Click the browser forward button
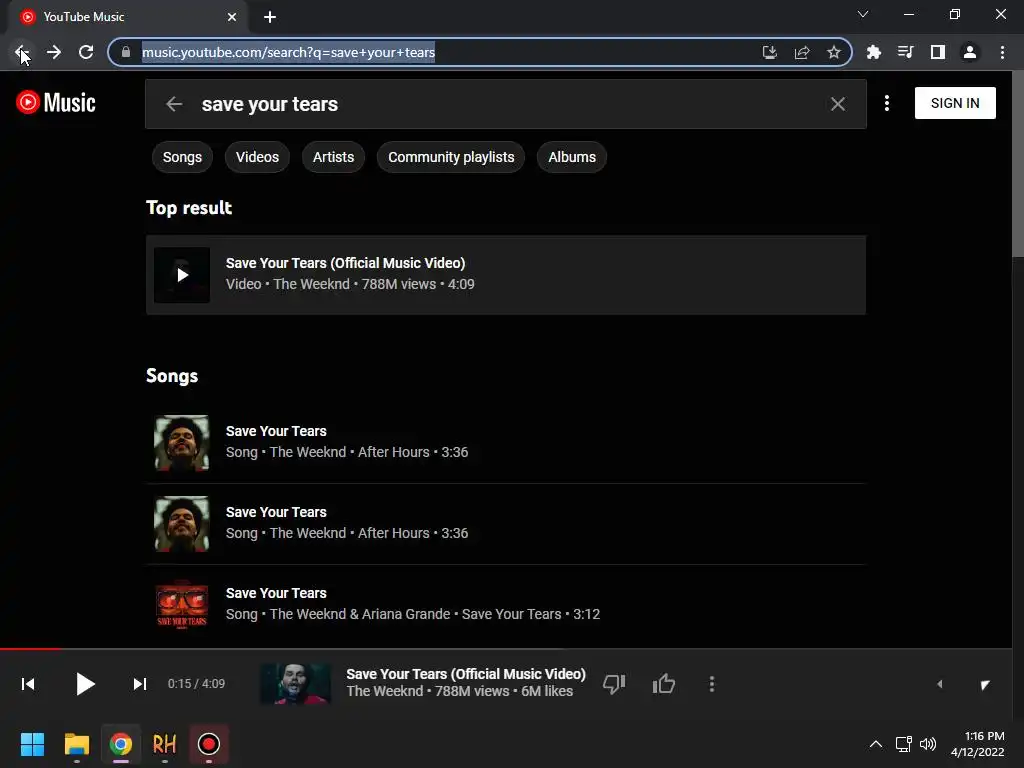This screenshot has width=1024, height=768. point(54,52)
